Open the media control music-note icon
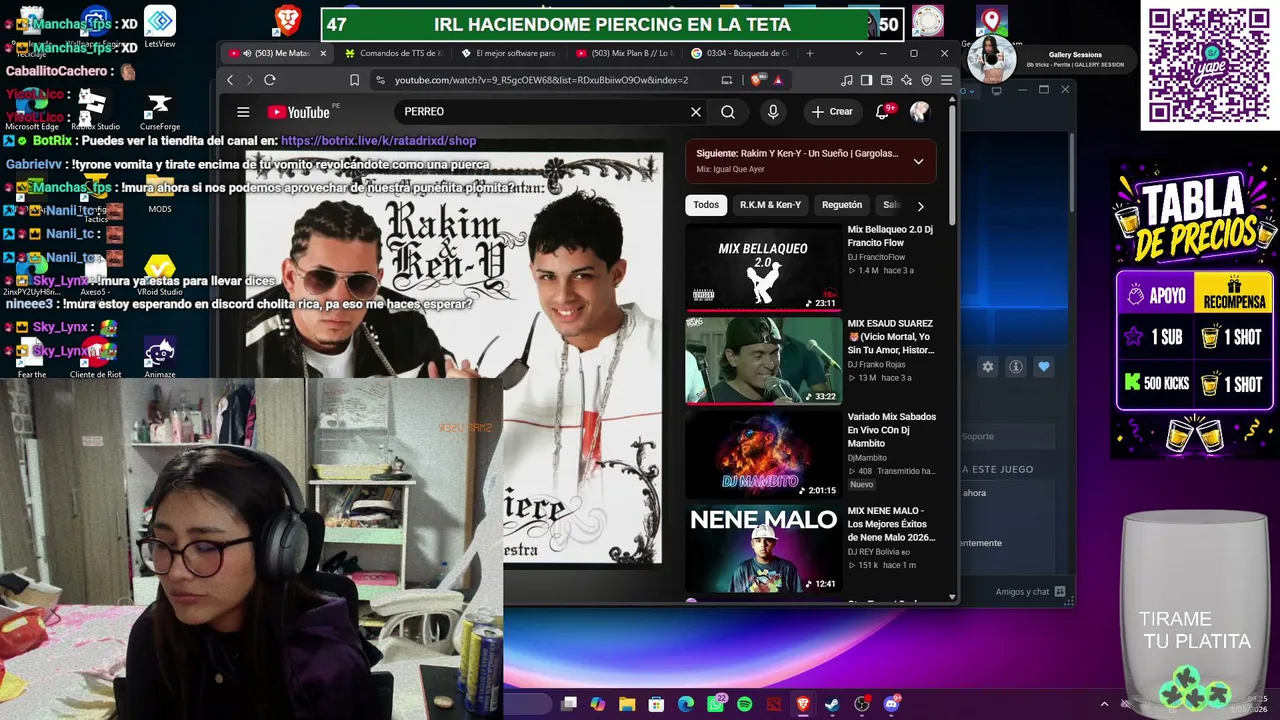Image resolution: width=1280 pixels, height=720 pixels. [x=847, y=80]
